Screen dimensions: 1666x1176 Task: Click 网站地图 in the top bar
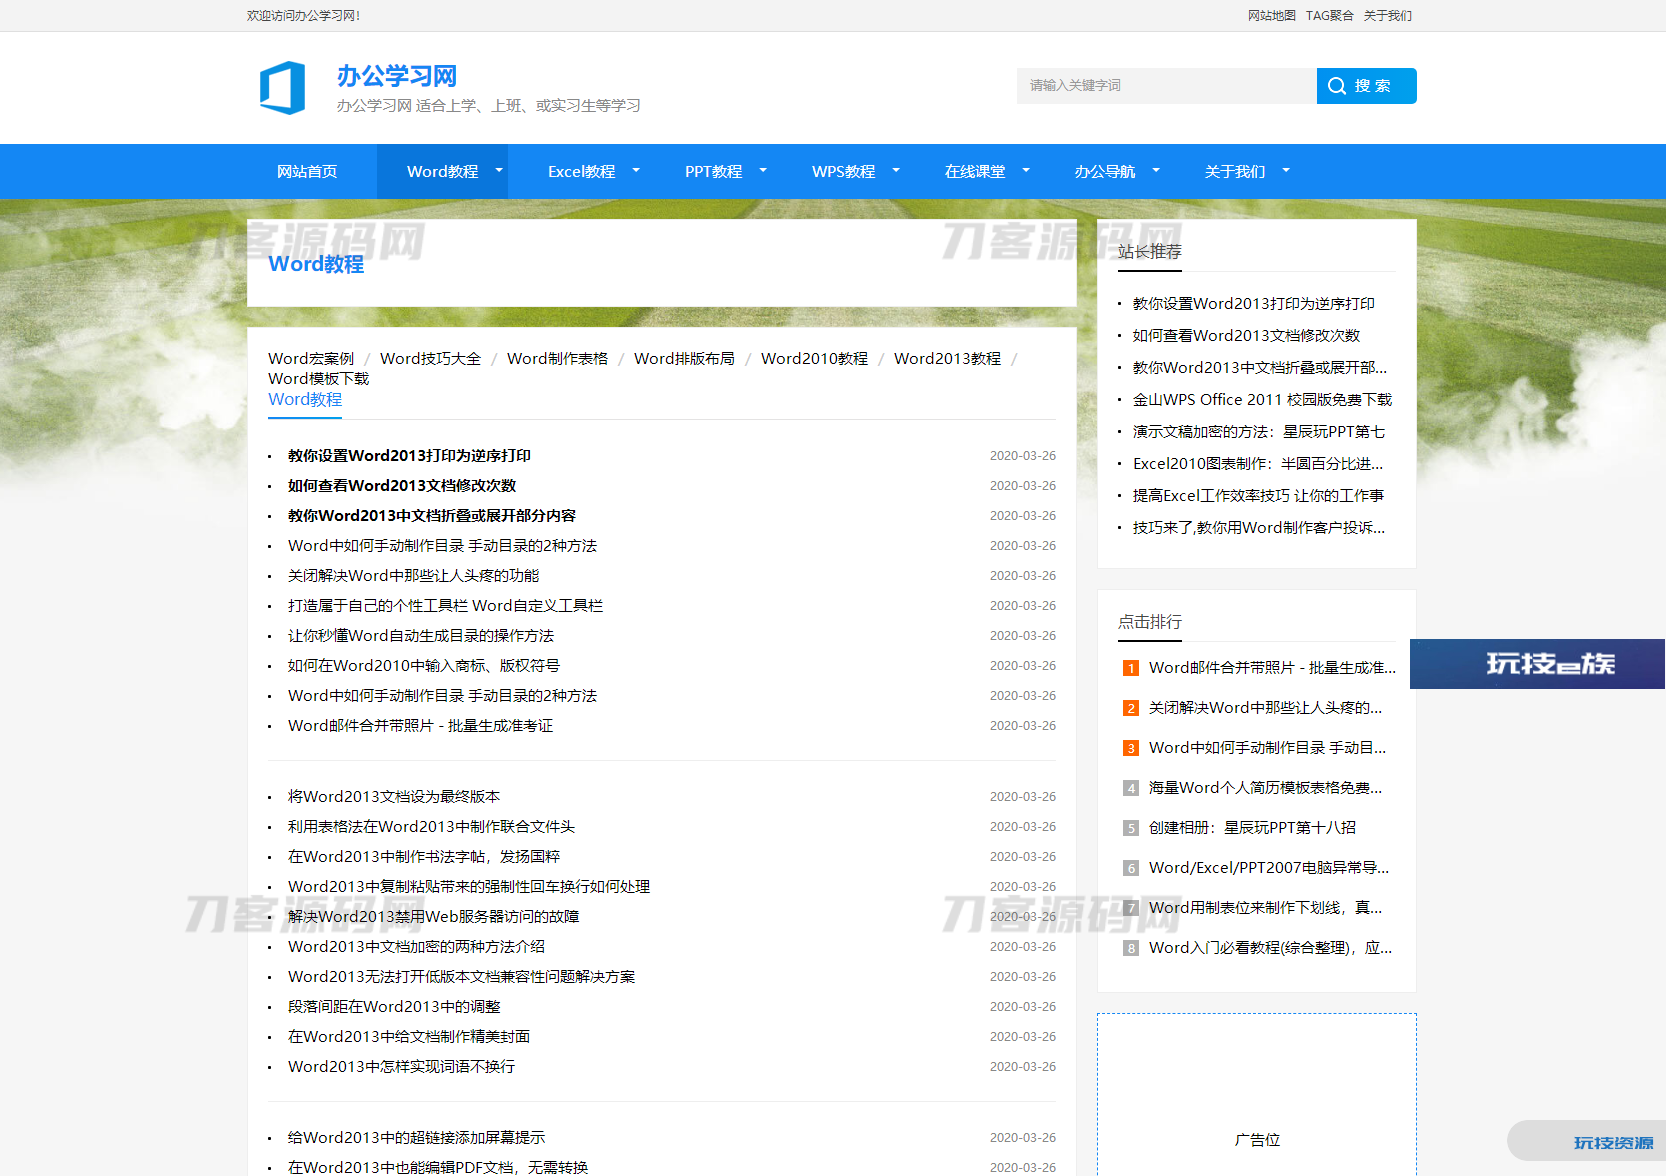click(1272, 15)
